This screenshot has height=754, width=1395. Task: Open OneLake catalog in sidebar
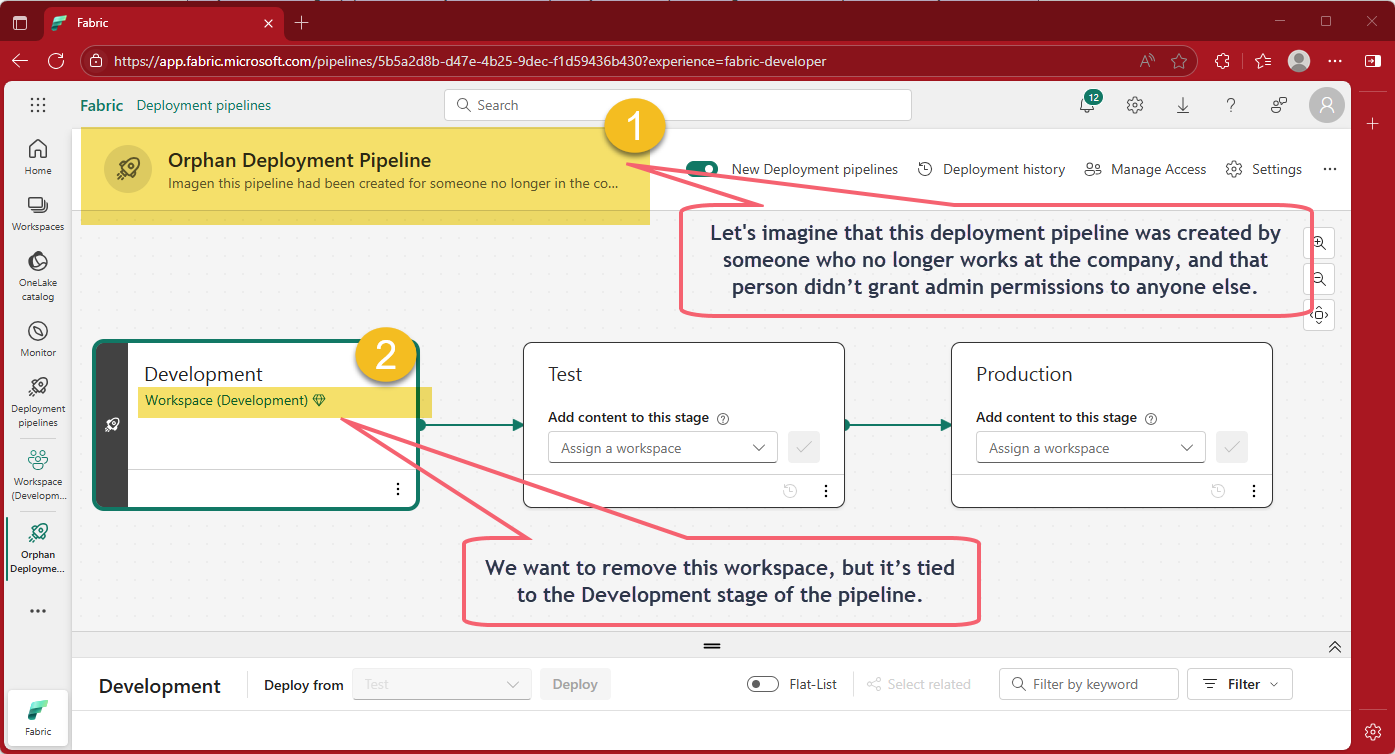38,275
